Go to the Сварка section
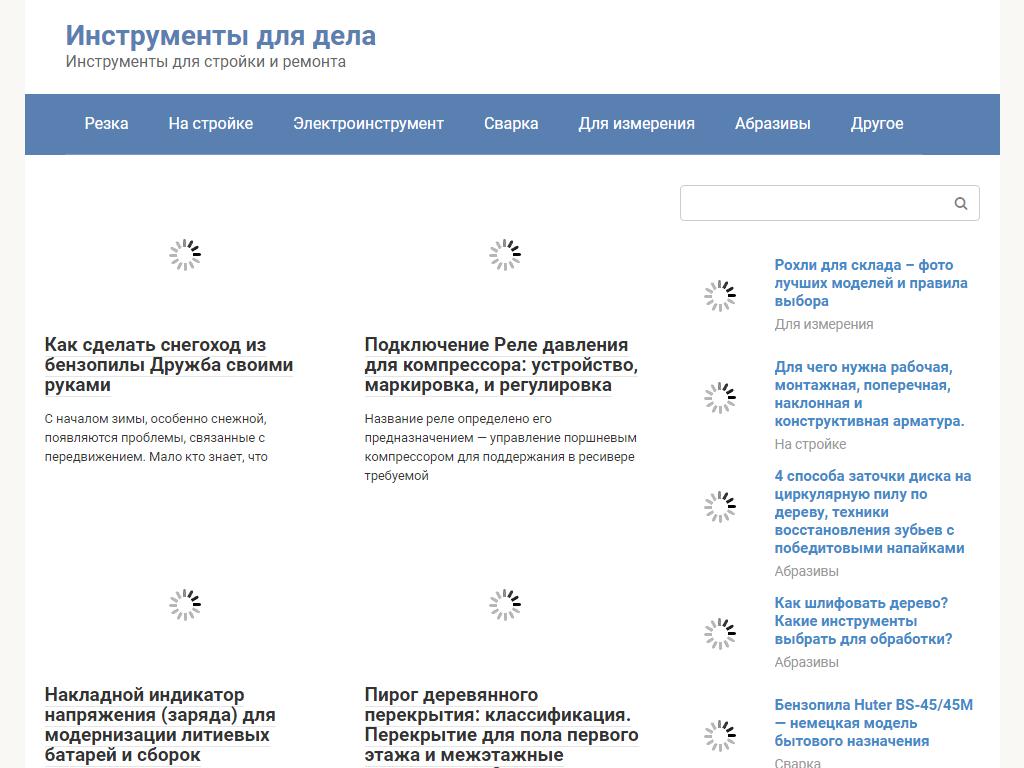 [511, 124]
